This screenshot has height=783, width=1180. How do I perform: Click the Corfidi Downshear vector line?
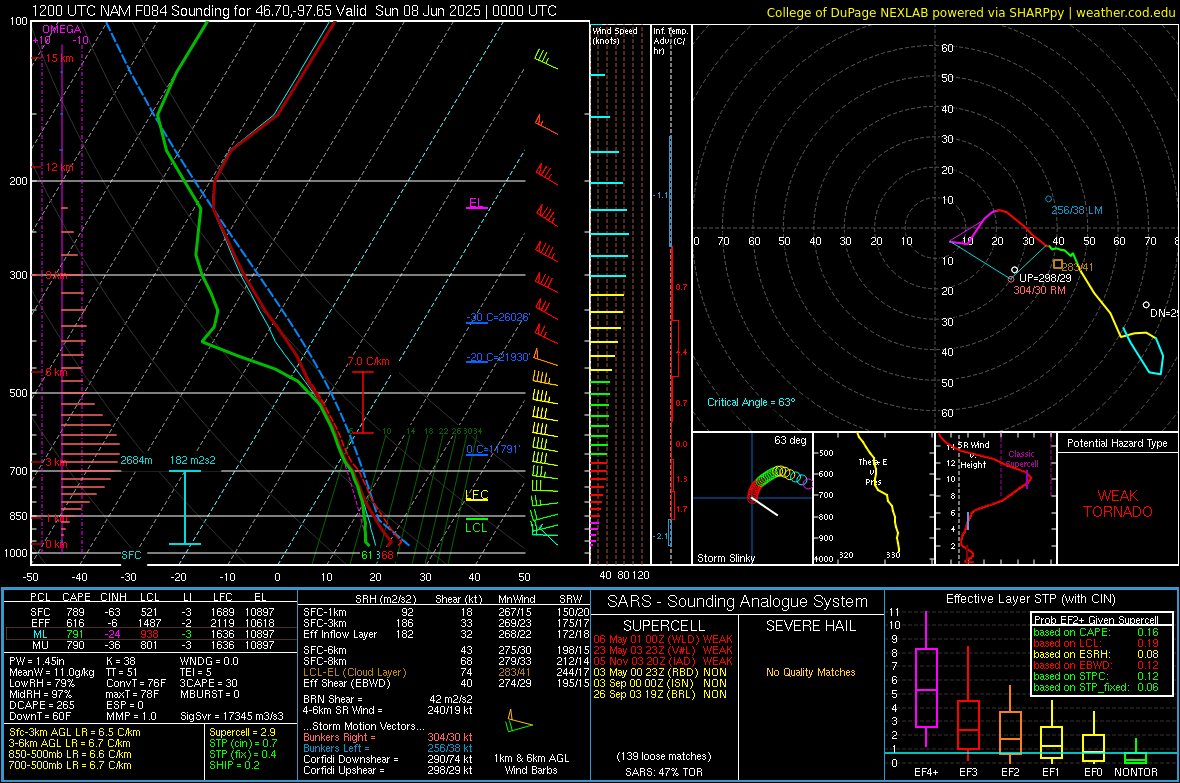(388, 759)
